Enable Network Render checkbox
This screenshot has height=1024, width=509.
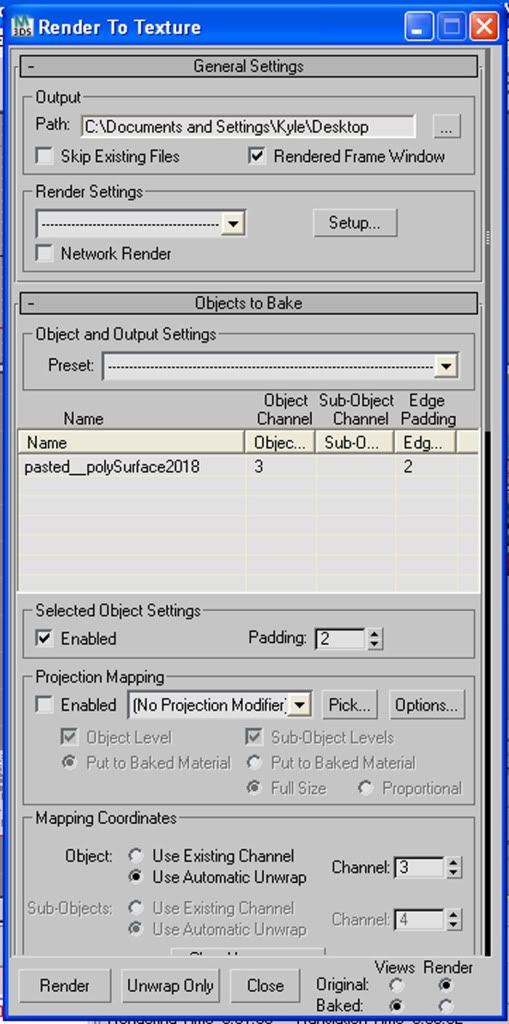[44, 253]
